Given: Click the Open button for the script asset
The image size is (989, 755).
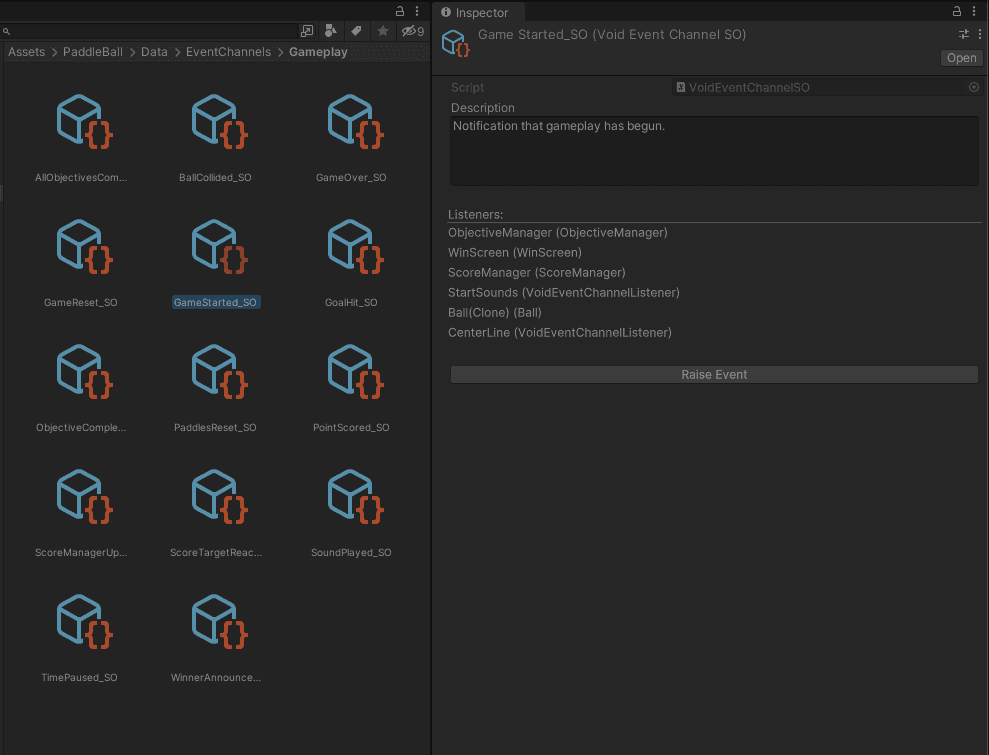Looking at the screenshot, I should (x=961, y=57).
